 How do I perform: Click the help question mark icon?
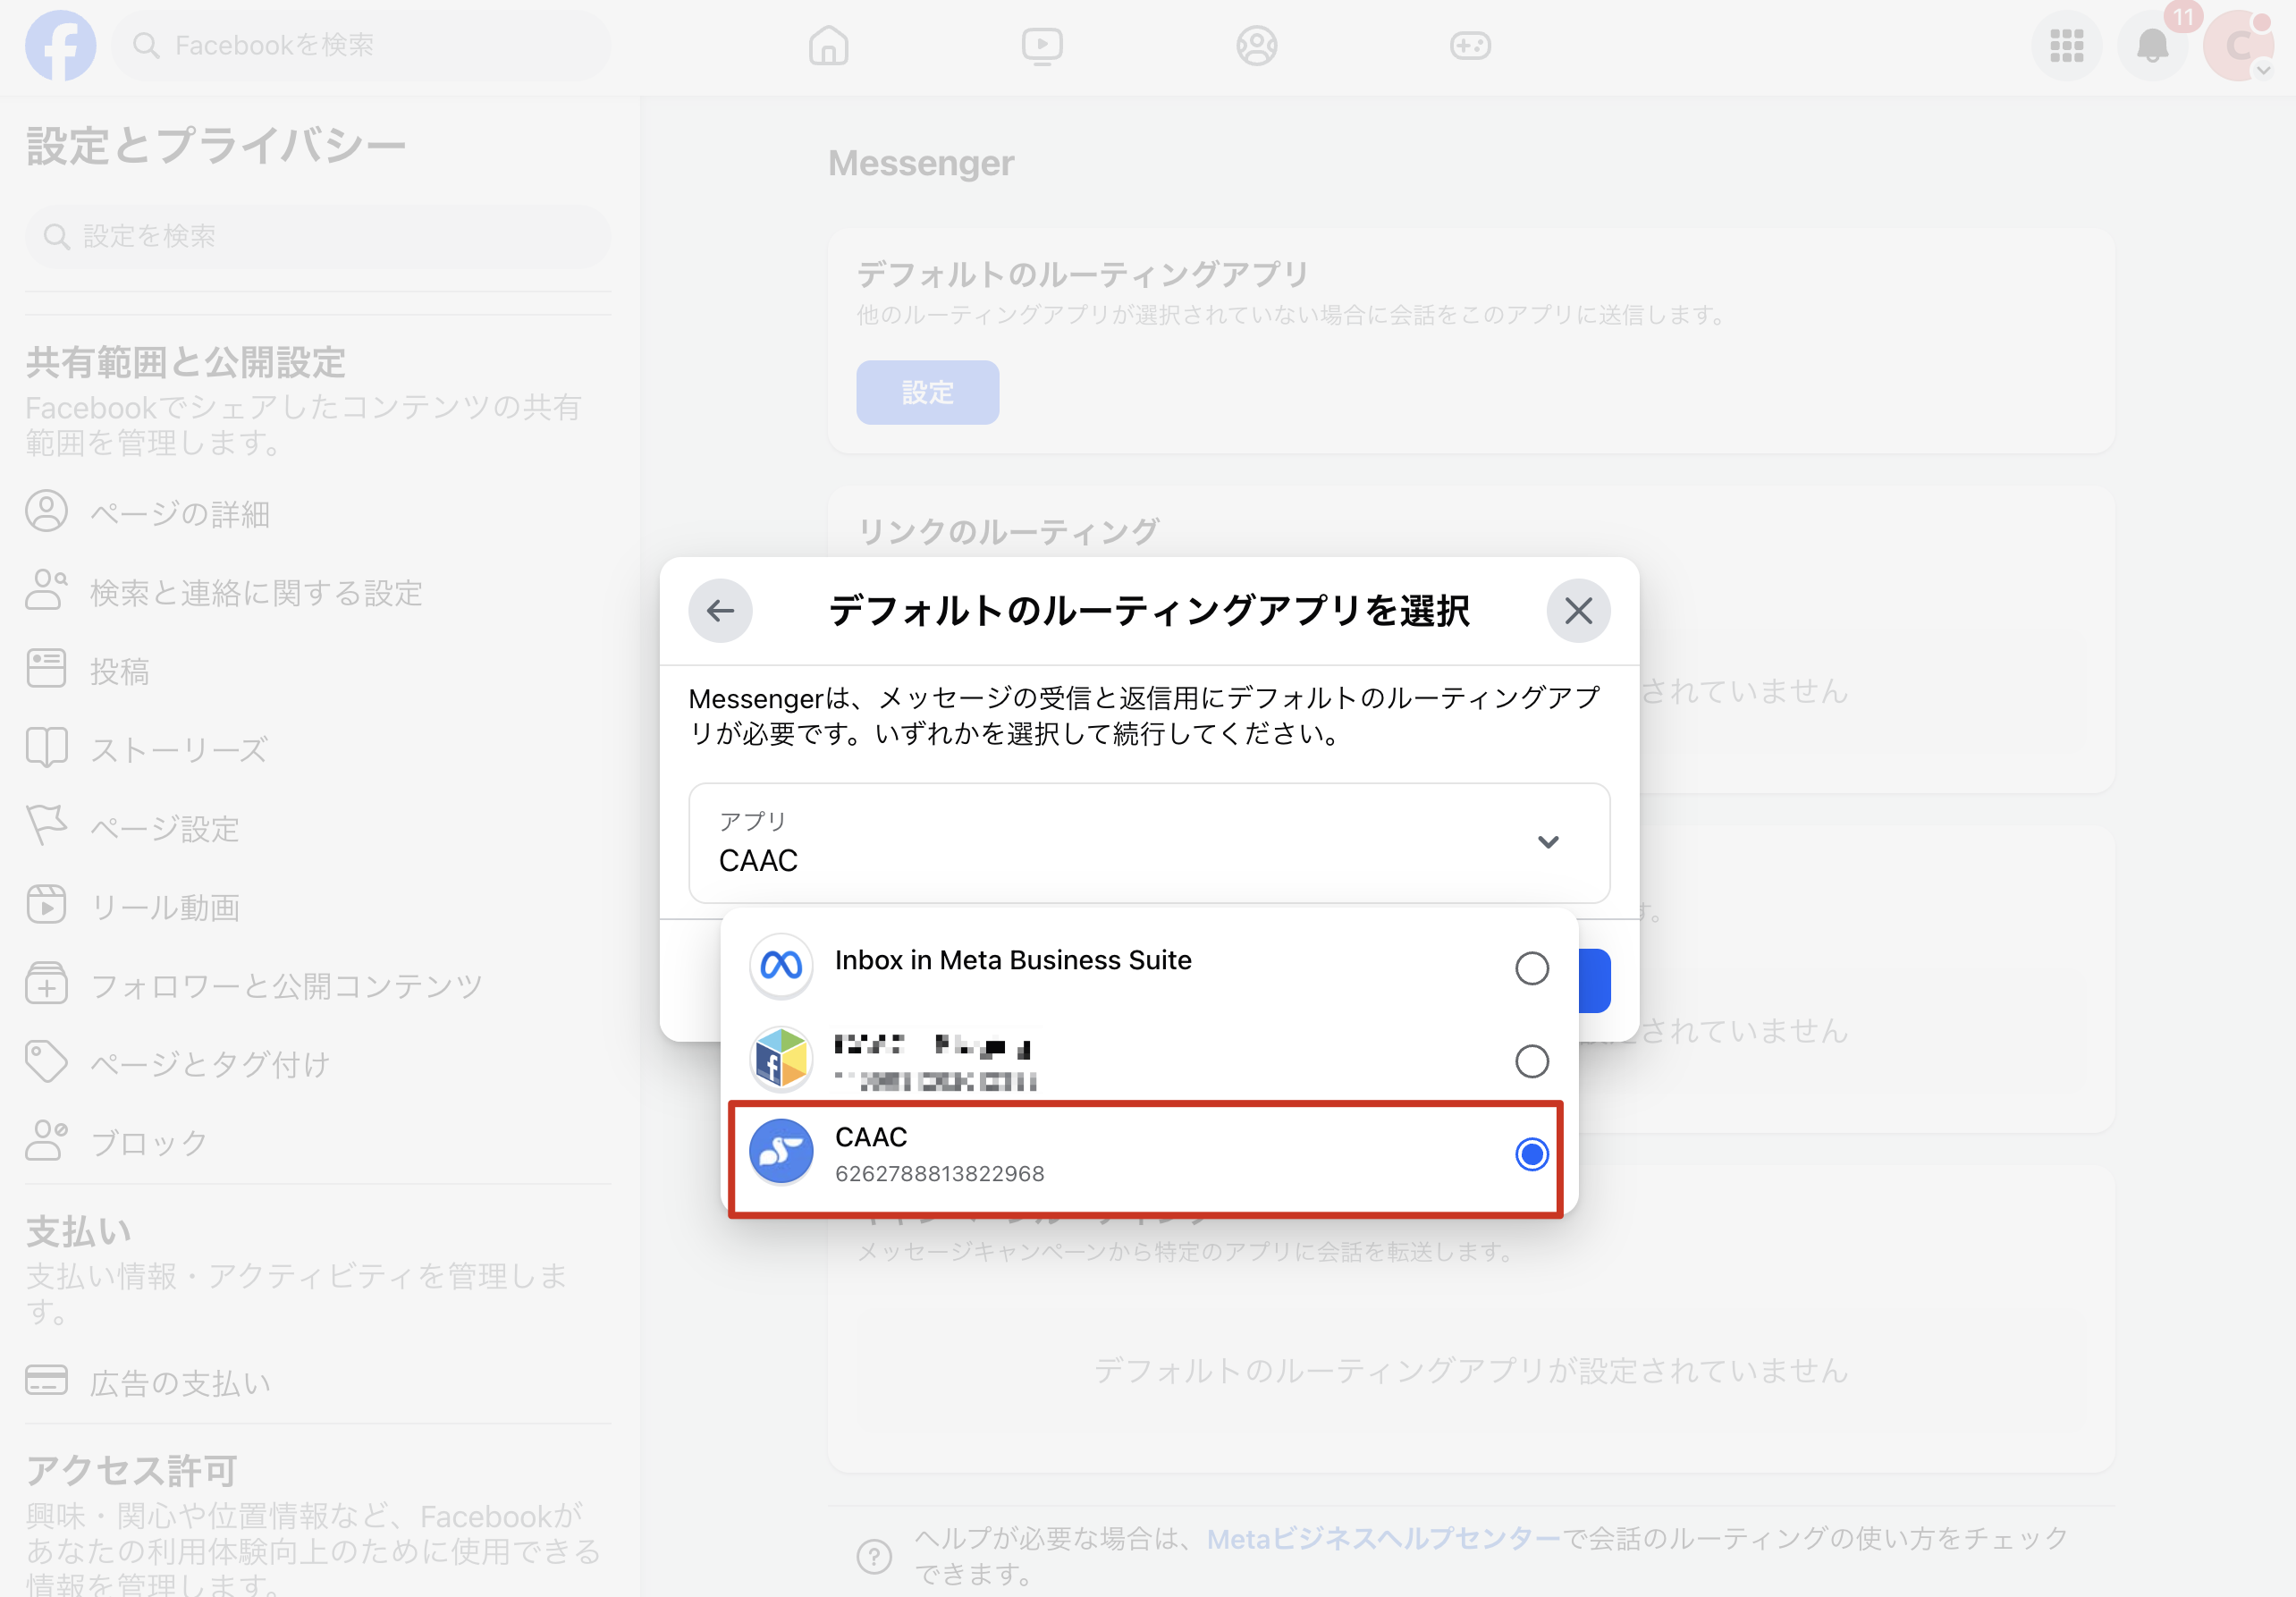point(874,1556)
